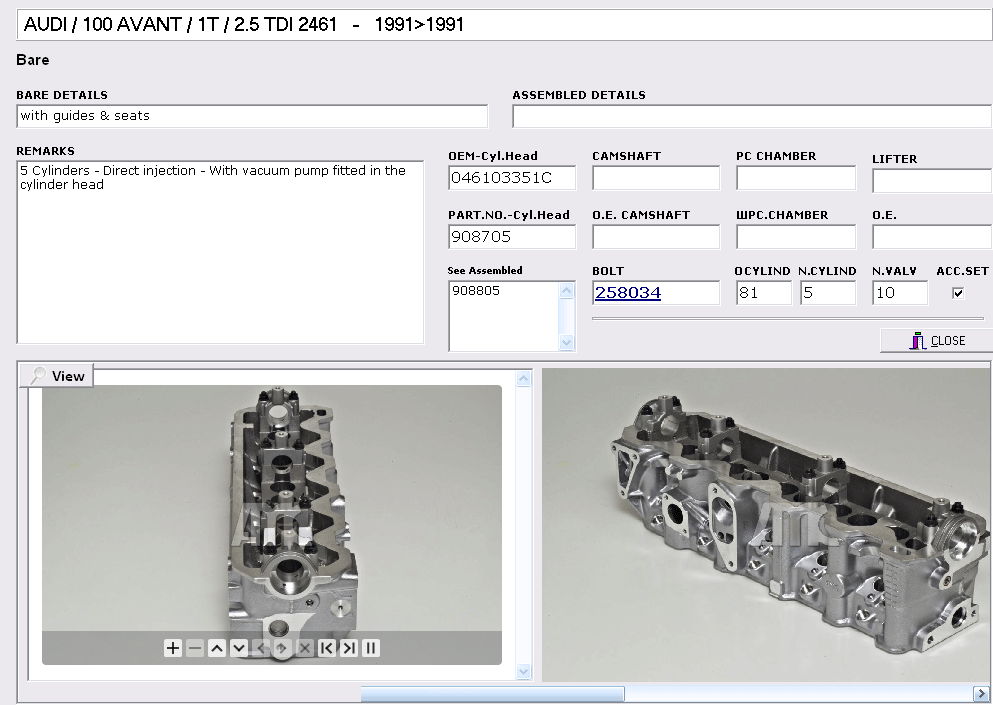Viewport: 993px width, 705px height.
Task: Pause the image slideshow
Action: tap(371, 648)
